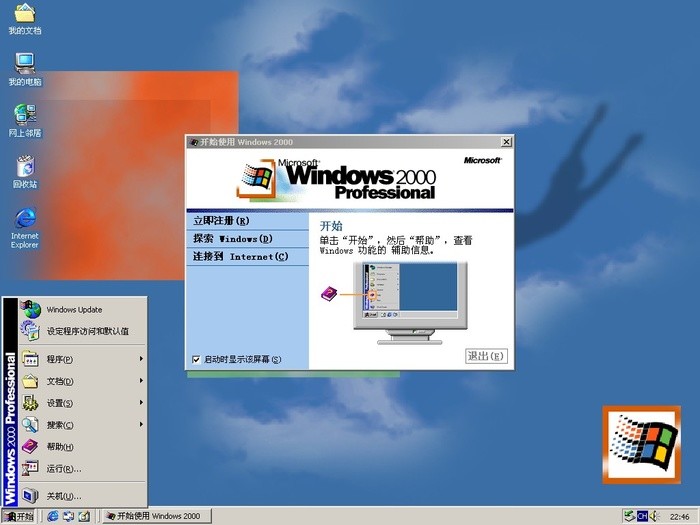Click the 设定程序访问和默认值 icon in Start menu
Screen dimensions: 700x525
pos(30,331)
